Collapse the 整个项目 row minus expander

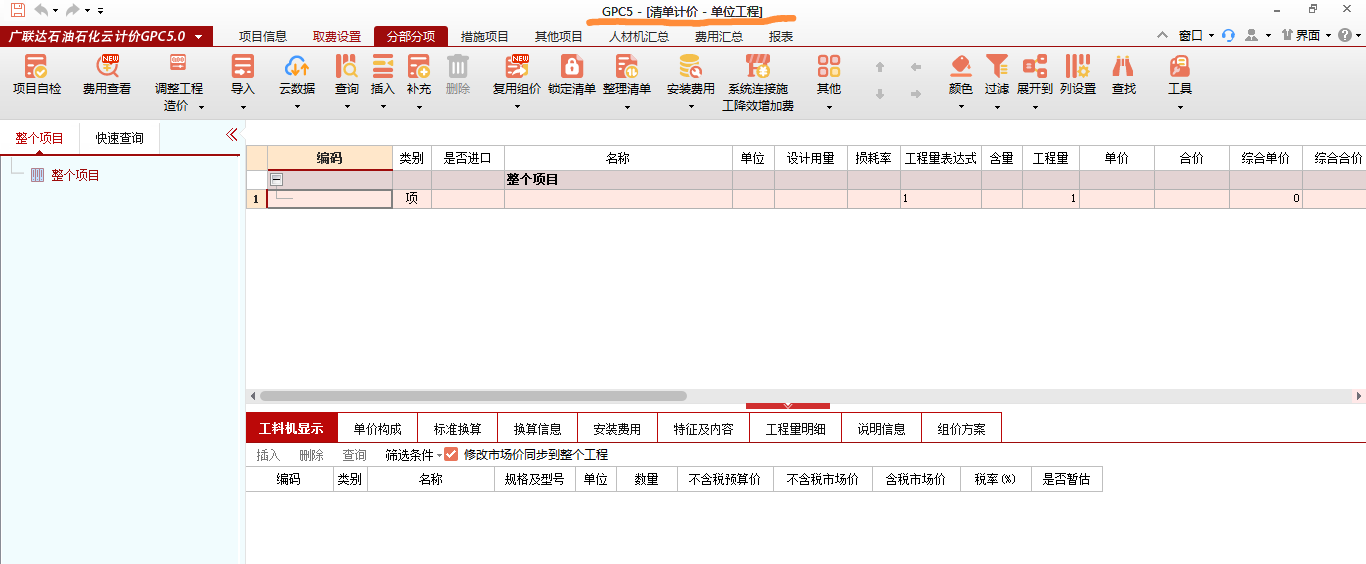(277, 180)
